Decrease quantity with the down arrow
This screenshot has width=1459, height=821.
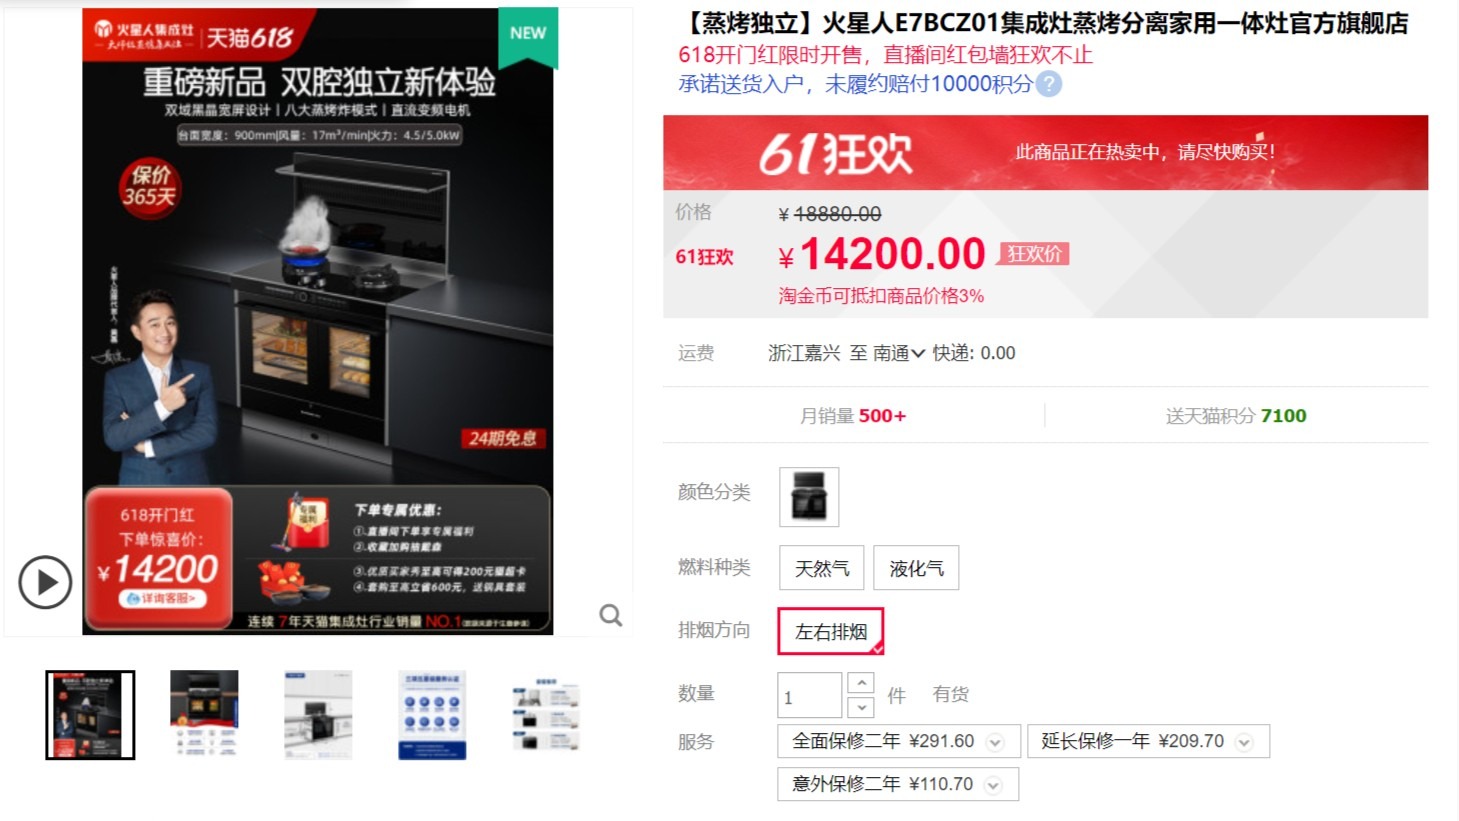pos(861,707)
